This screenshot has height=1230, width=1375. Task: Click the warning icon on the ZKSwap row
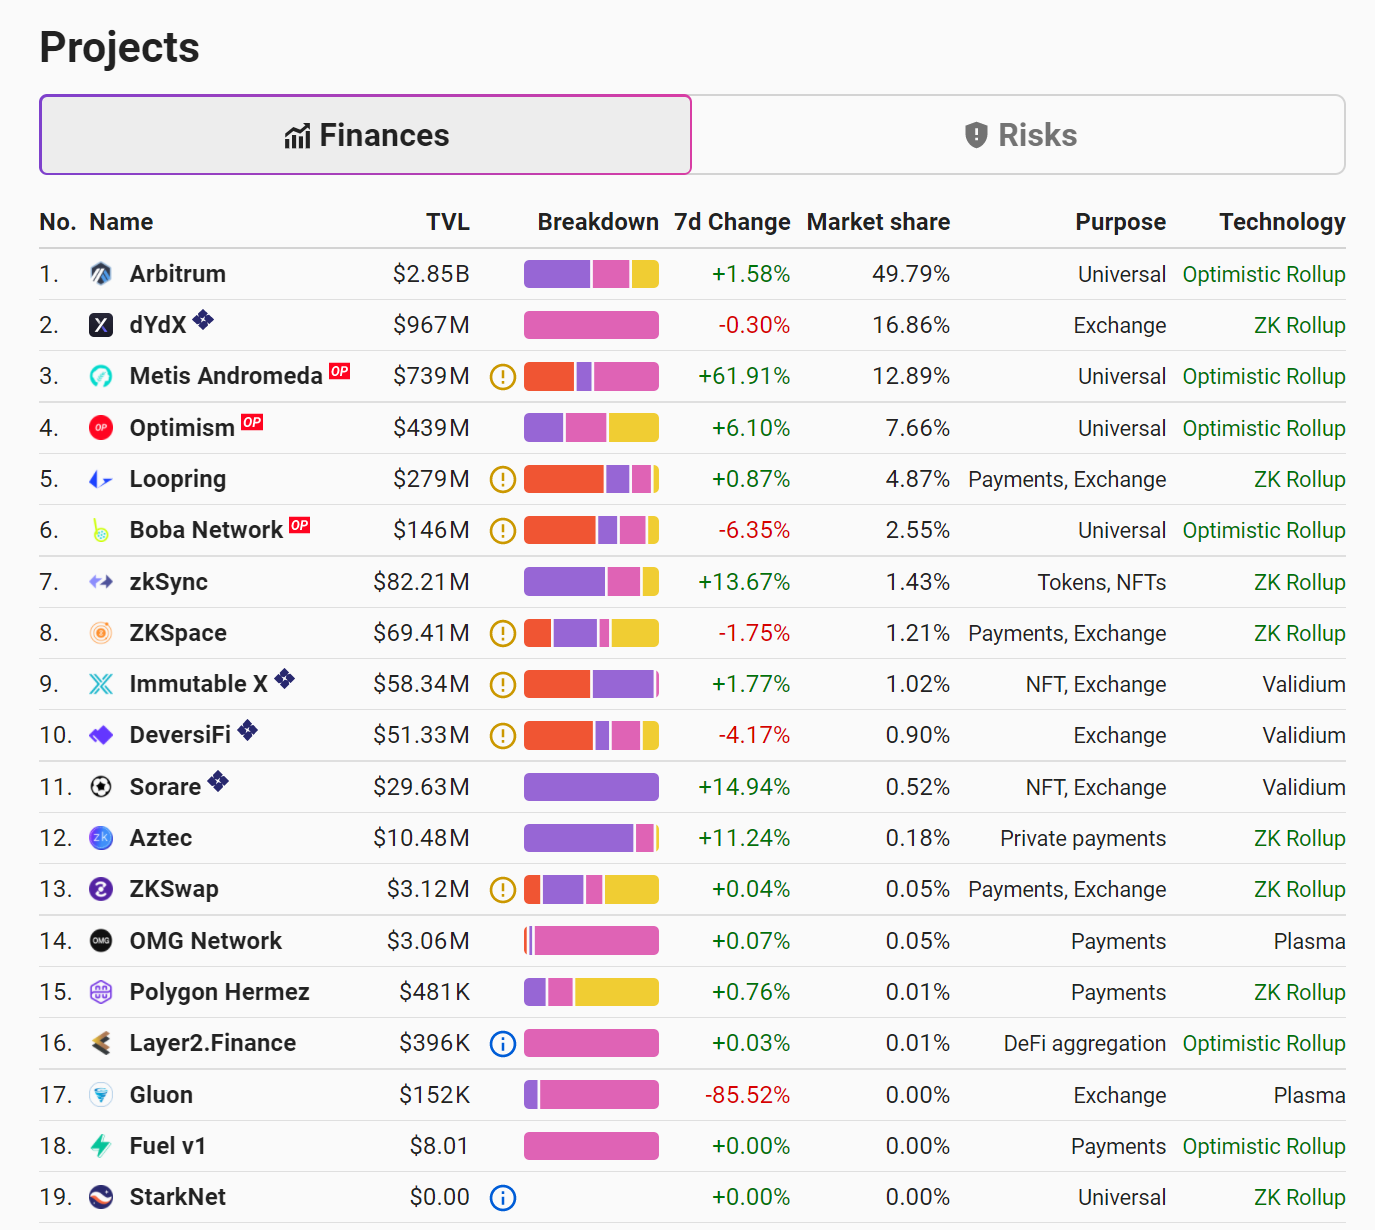tap(503, 890)
